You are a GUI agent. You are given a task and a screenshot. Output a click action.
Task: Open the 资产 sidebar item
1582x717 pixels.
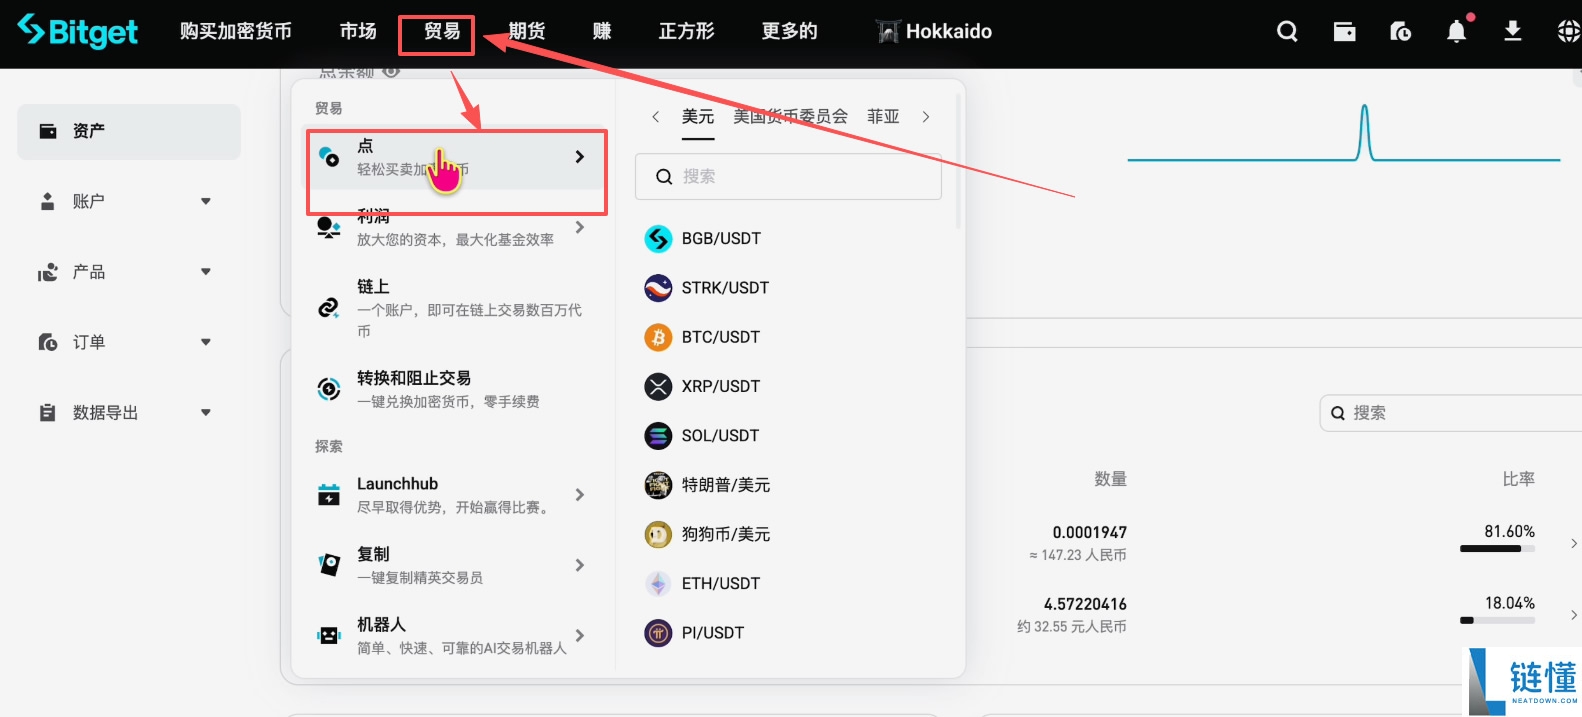tap(129, 131)
